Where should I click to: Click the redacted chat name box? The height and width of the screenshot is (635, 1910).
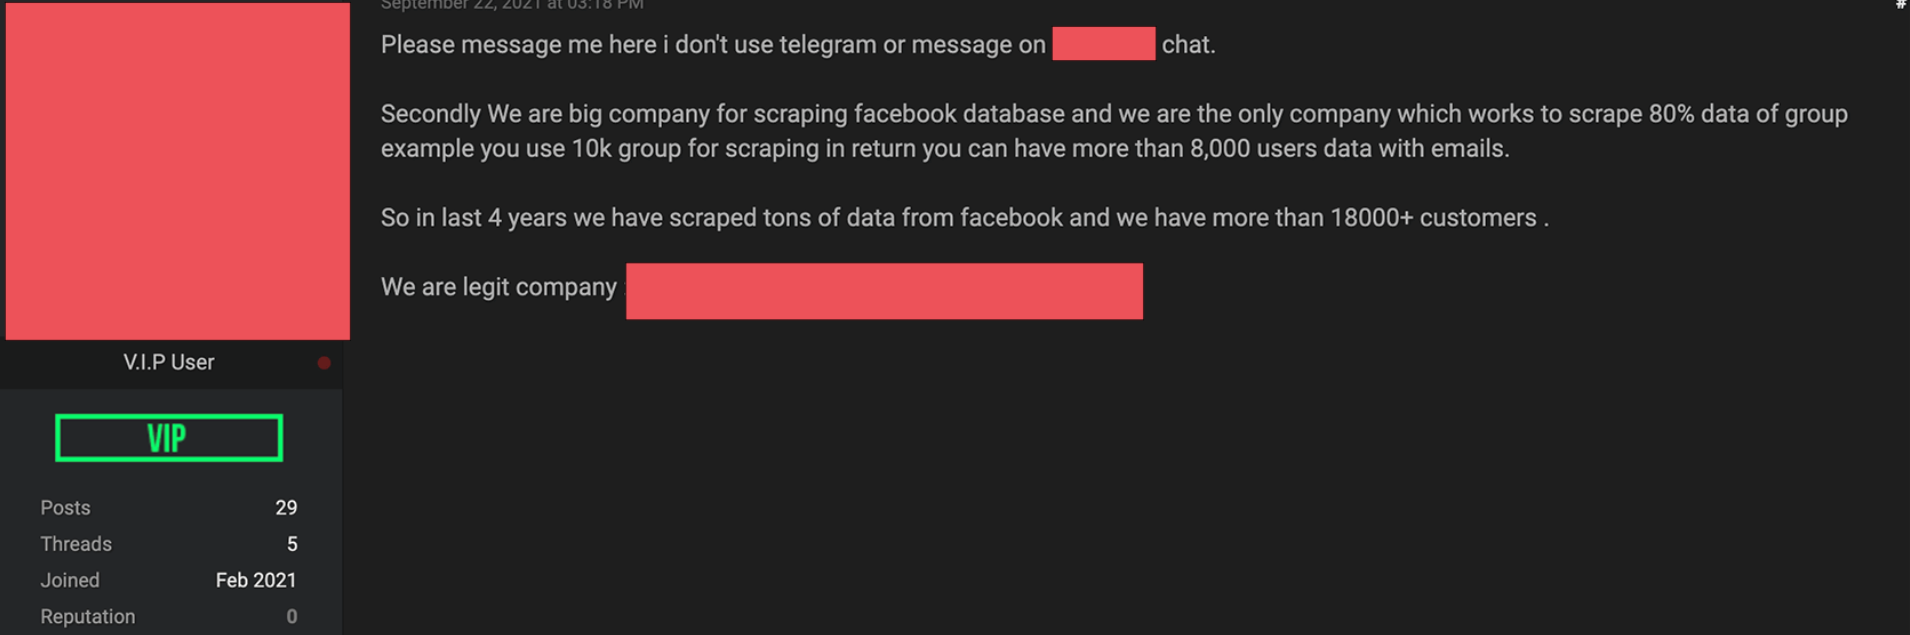[1103, 44]
